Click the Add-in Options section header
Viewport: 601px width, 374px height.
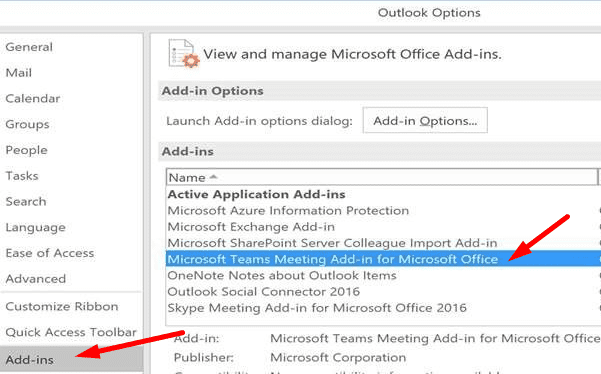coord(212,91)
